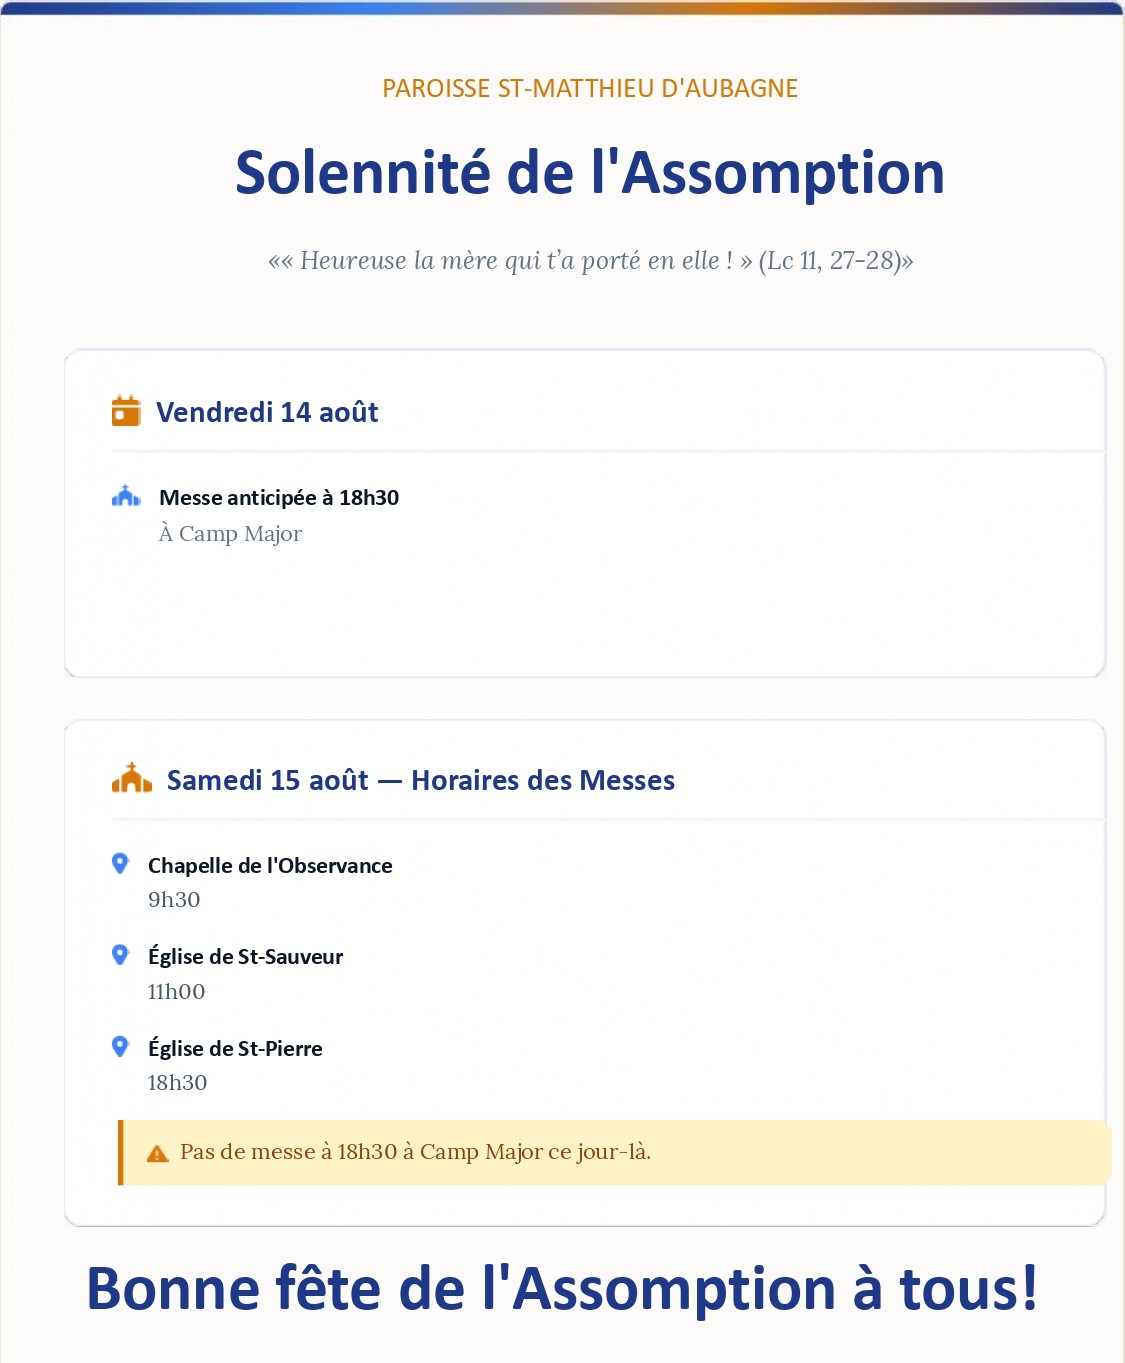Click the 11h00 time under St-Sauveur

(176, 991)
